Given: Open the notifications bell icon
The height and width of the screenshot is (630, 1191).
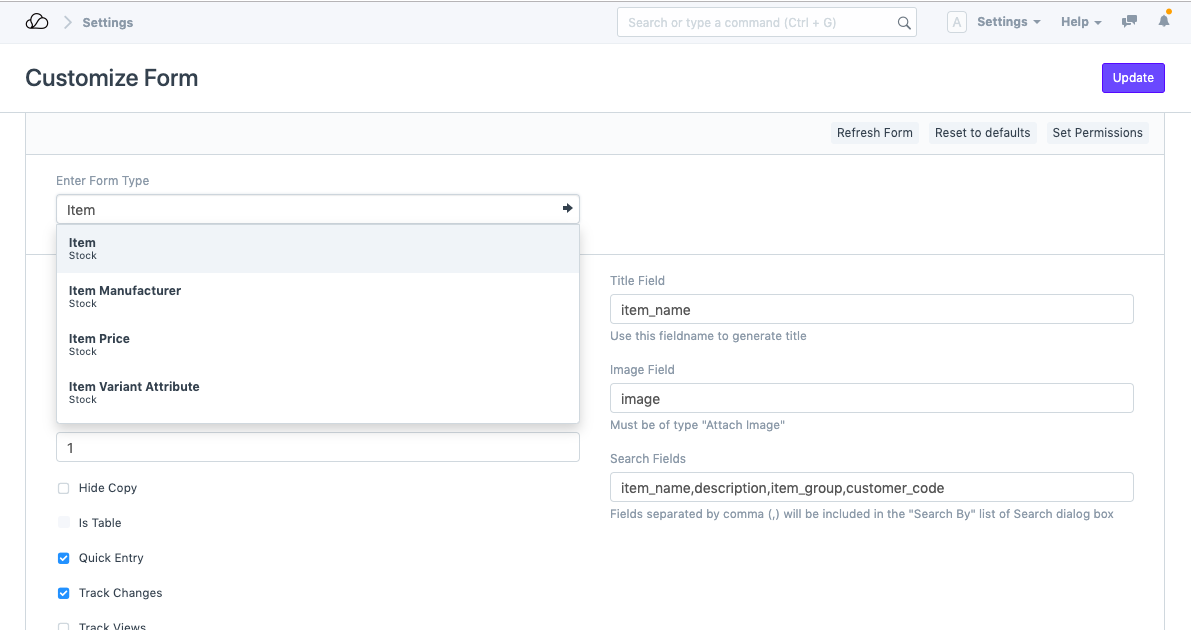Looking at the screenshot, I should click(1164, 21).
